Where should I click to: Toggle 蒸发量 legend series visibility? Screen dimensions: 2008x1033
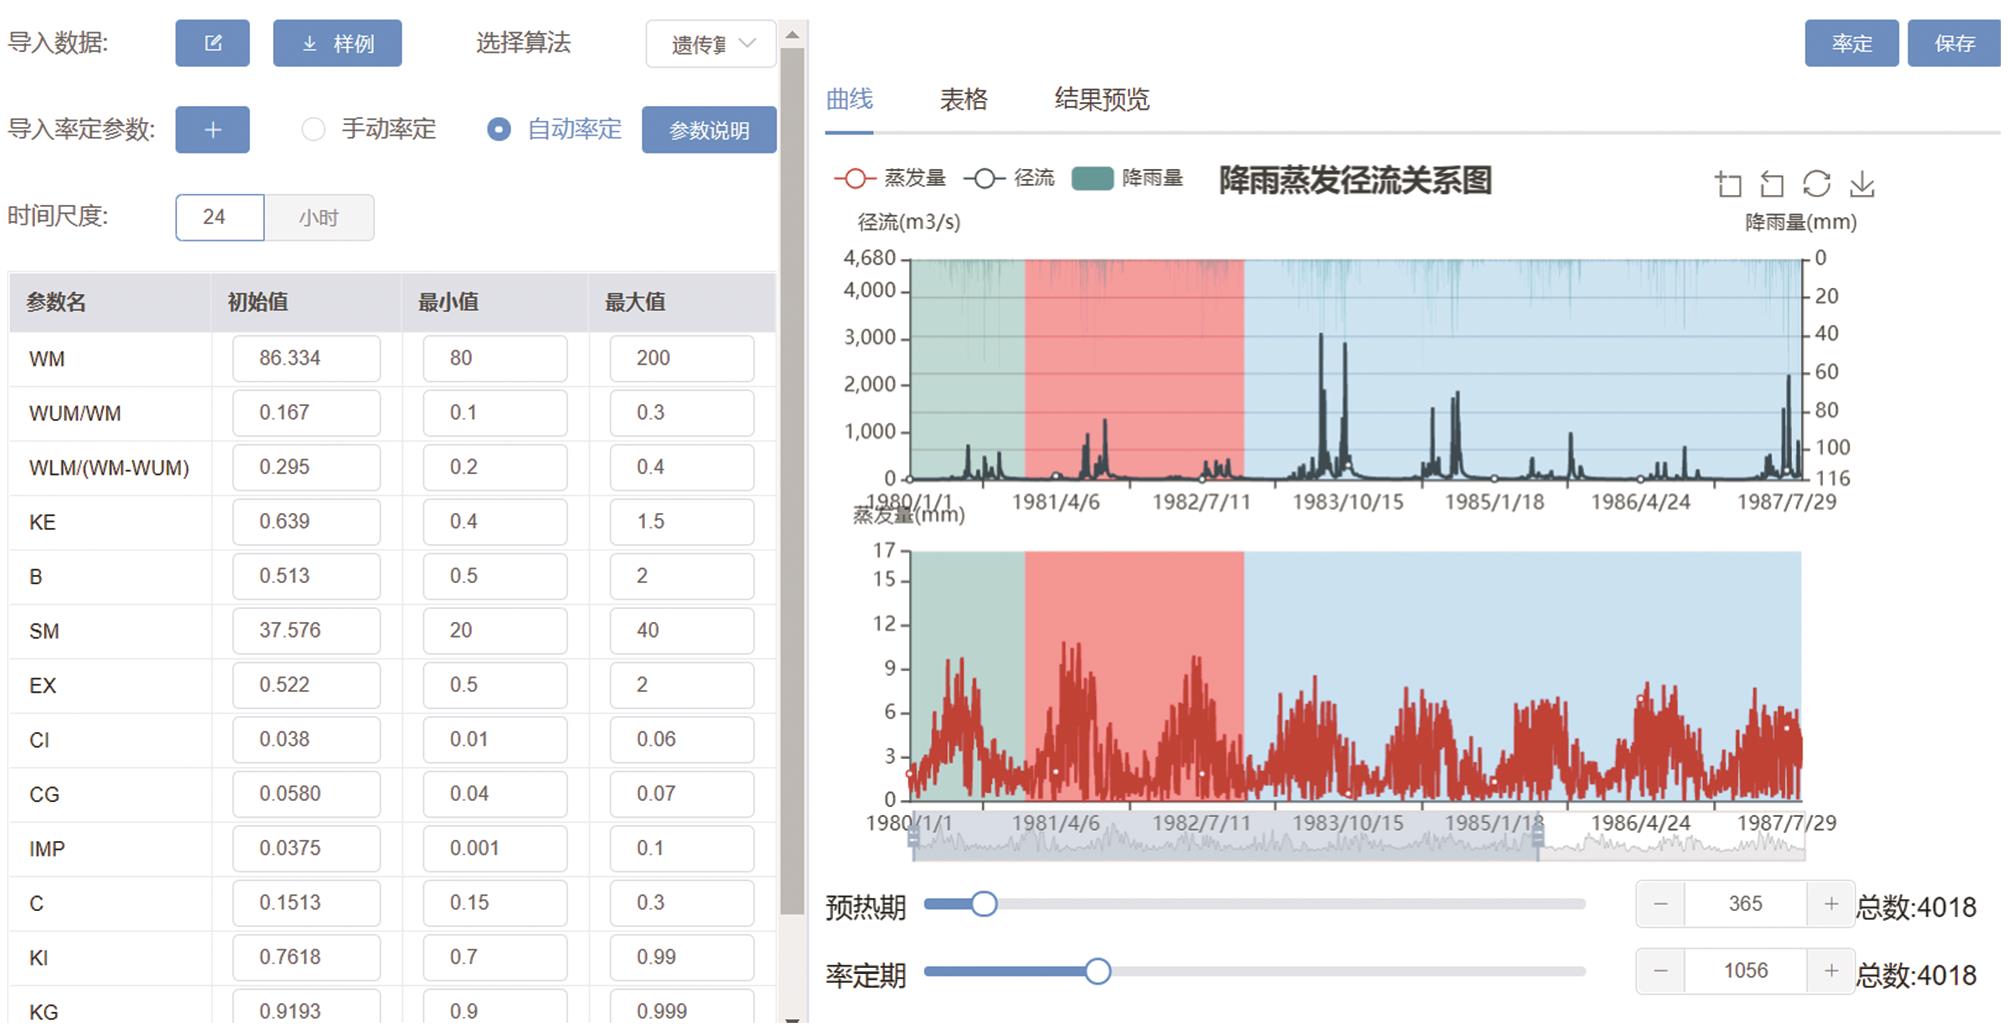pos(889,178)
